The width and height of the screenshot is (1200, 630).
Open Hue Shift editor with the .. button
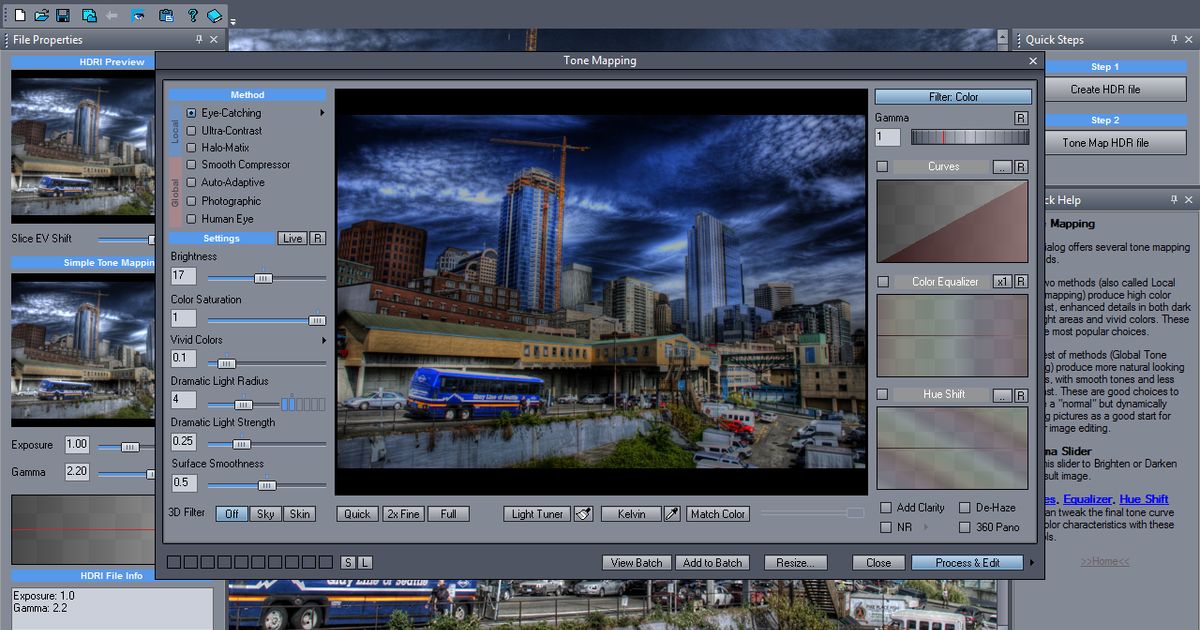(1002, 395)
